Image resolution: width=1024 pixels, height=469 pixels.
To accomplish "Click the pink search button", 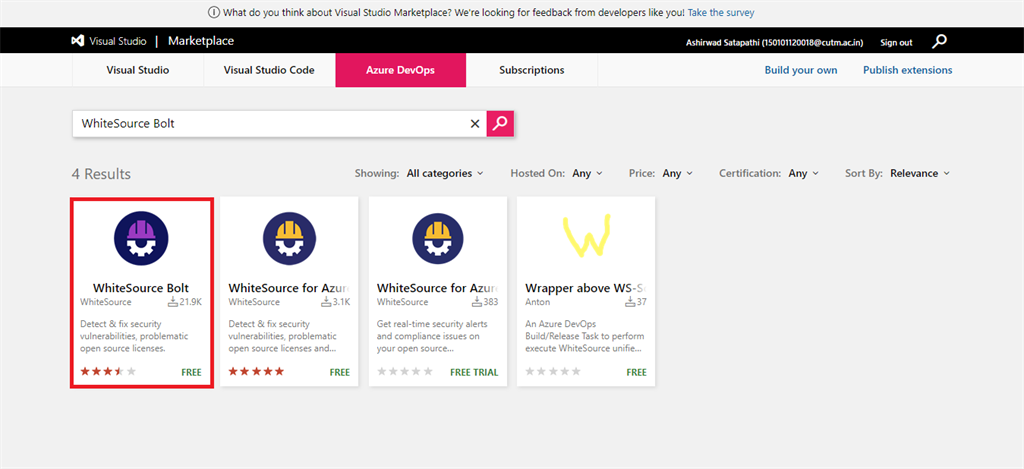I will [x=500, y=123].
